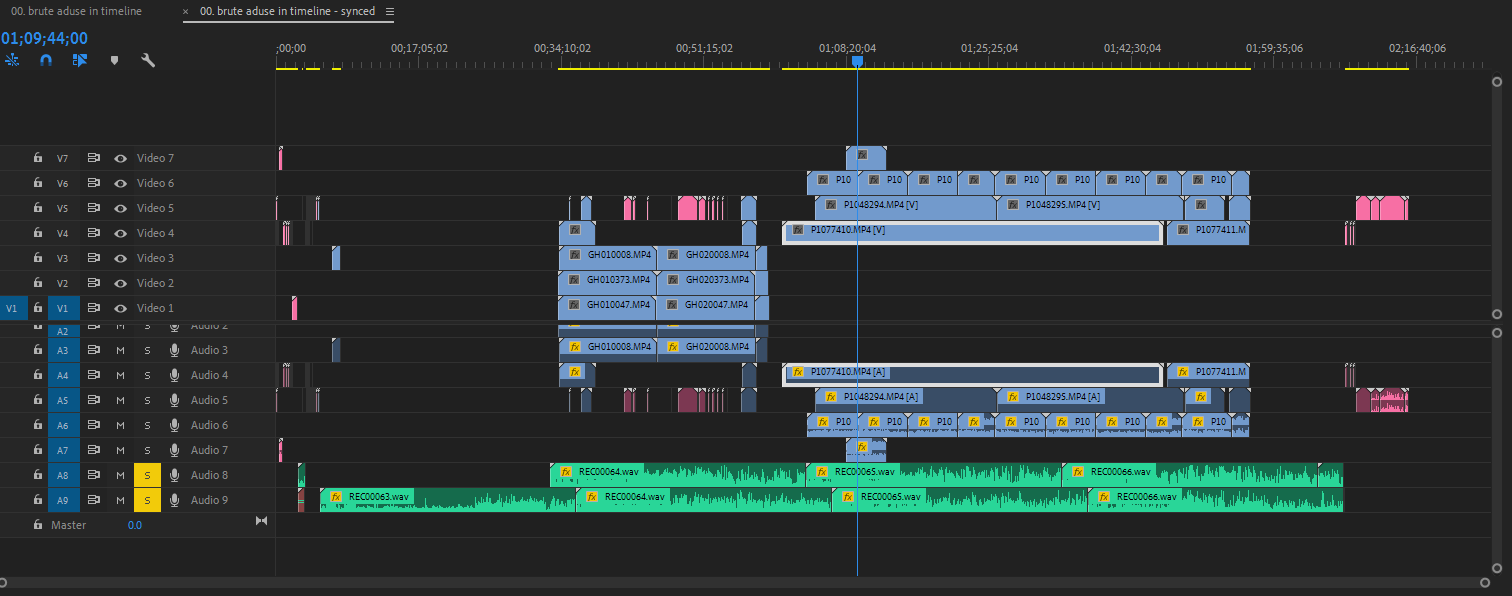1512x596 pixels.
Task: Hide the Video 5 track output
Action: tap(120, 208)
